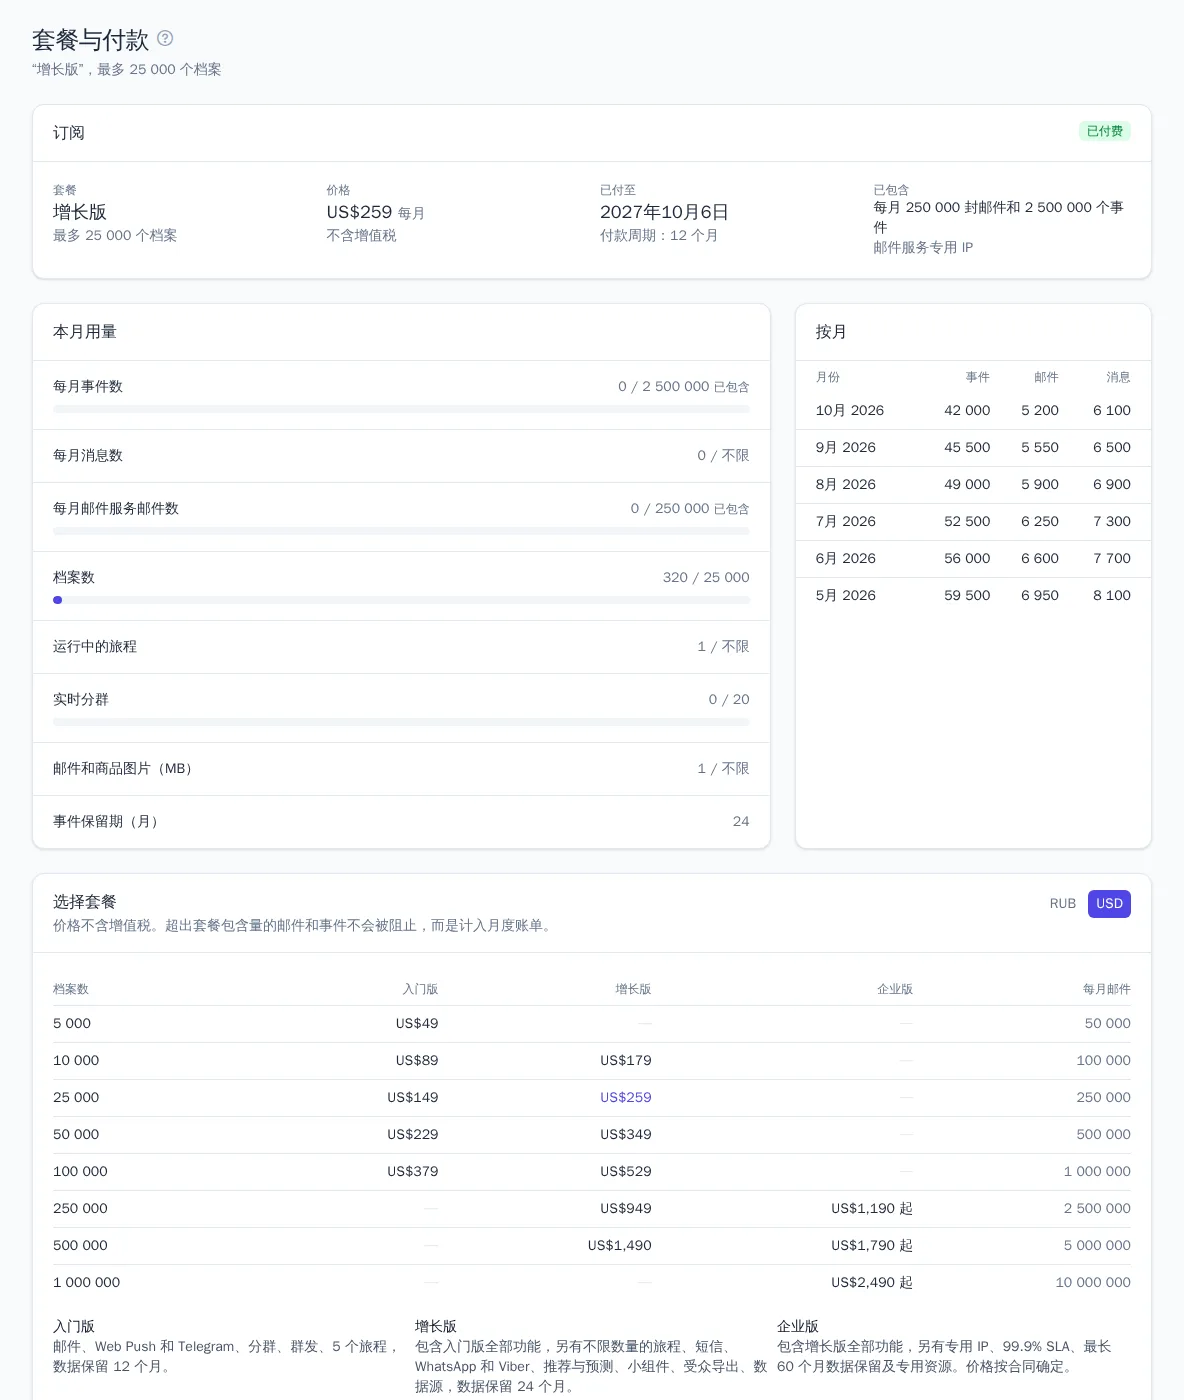Click the 59 500 events value
Image resolution: width=1184 pixels, height=1400 pixels.
(967, 595)
